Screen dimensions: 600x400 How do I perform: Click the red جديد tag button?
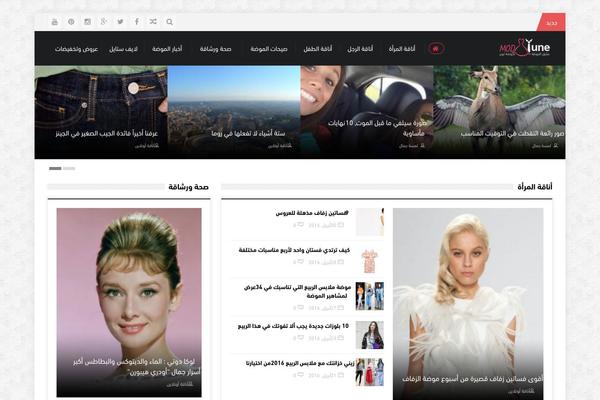(551, 23)
